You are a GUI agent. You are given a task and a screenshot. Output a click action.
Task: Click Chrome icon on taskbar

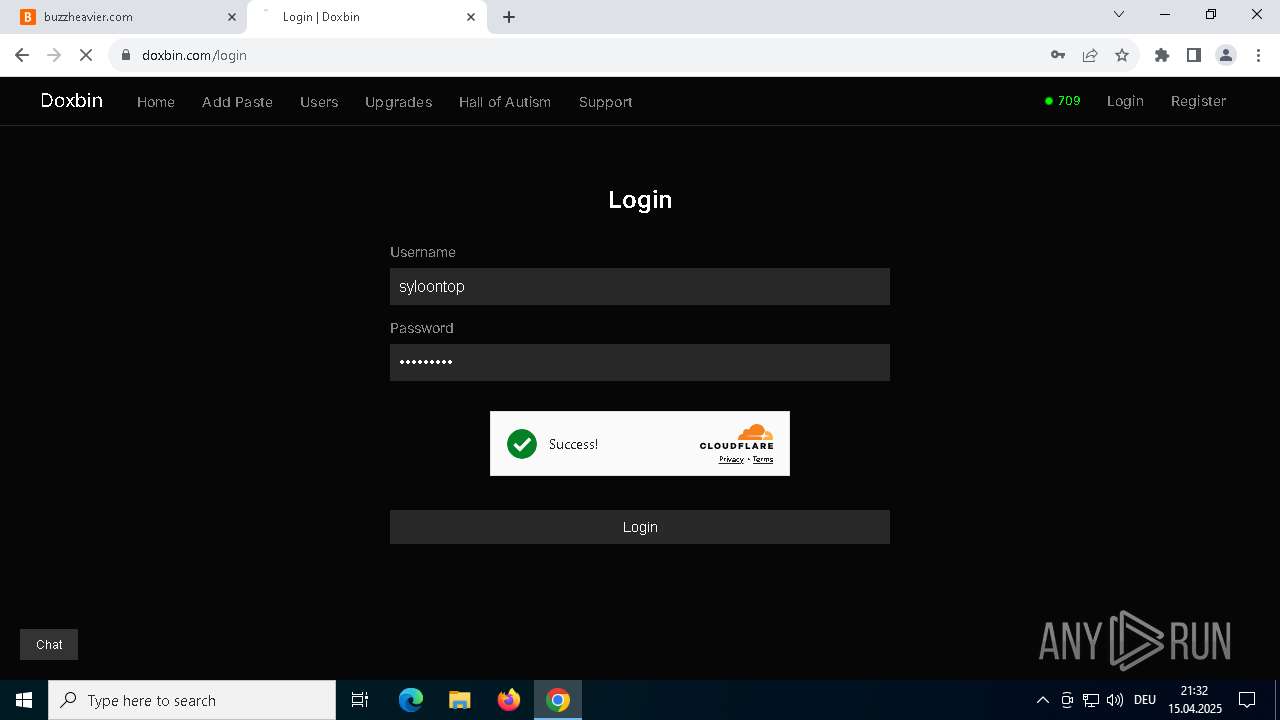click(x=558, y=700)
